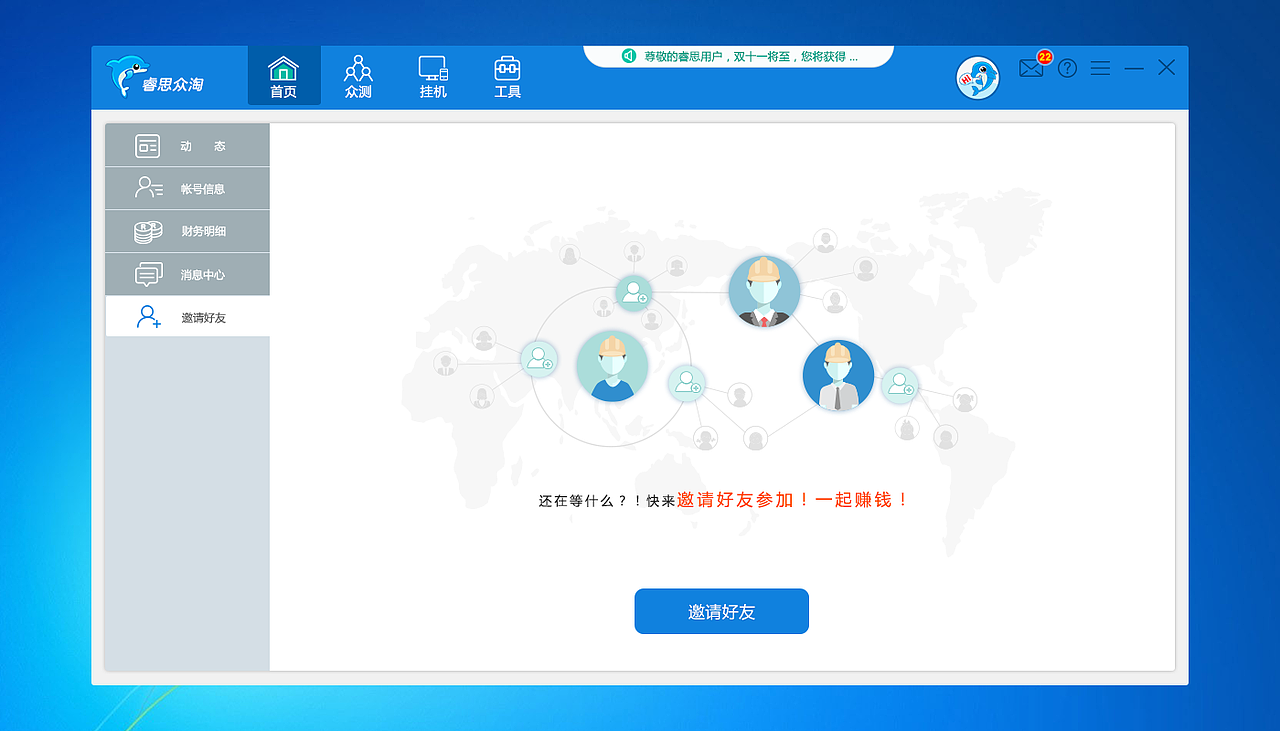This screenshot has height=731, width=1280.
Task: Click the 动态 news icon in sidebar
Action: pyautogui.click(x=145, y=145)
